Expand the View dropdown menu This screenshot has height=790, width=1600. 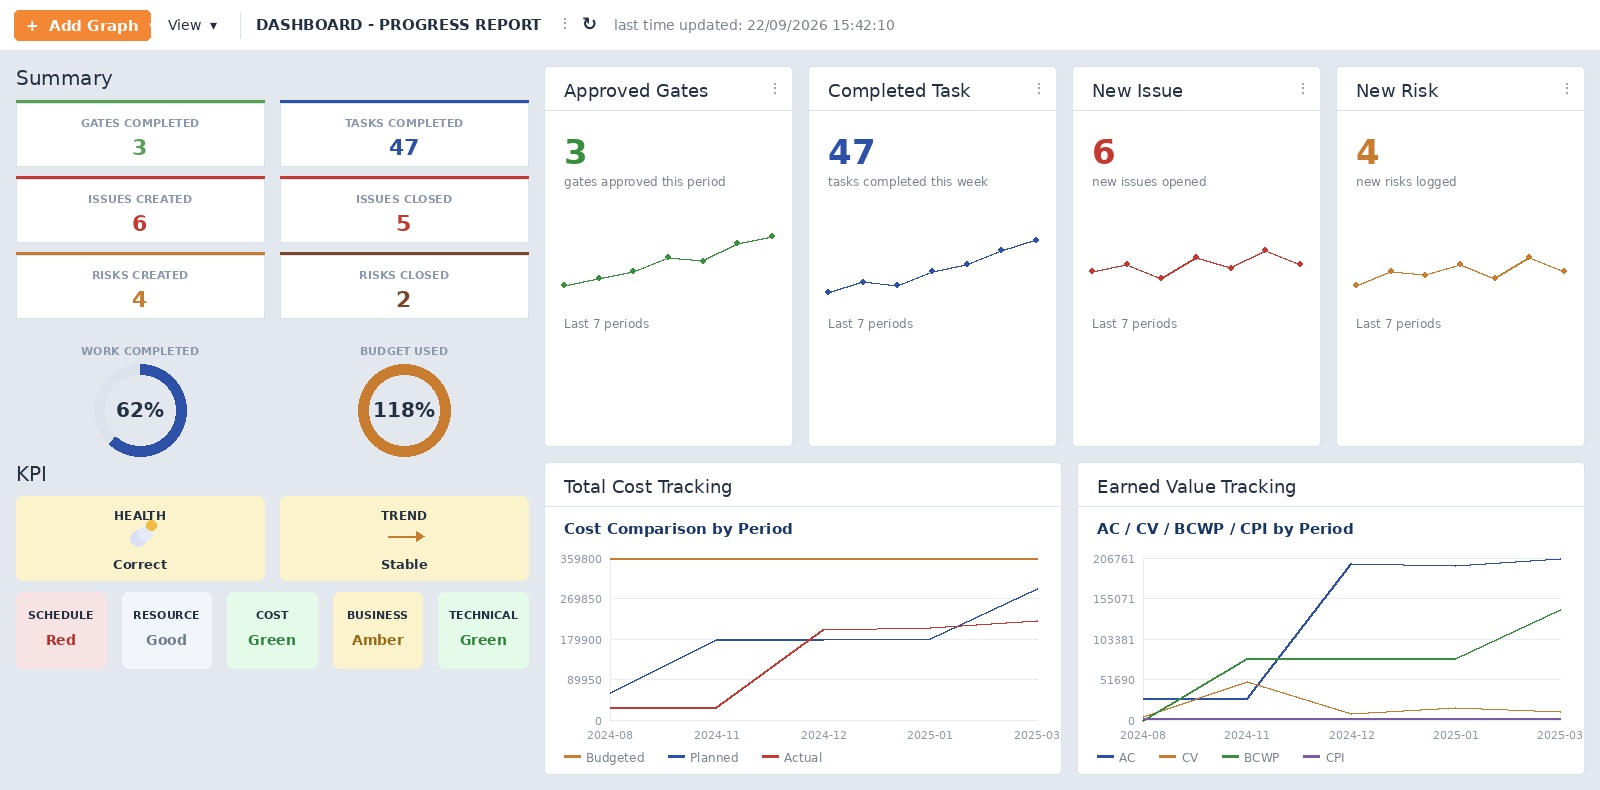click(x=192, y=25)
